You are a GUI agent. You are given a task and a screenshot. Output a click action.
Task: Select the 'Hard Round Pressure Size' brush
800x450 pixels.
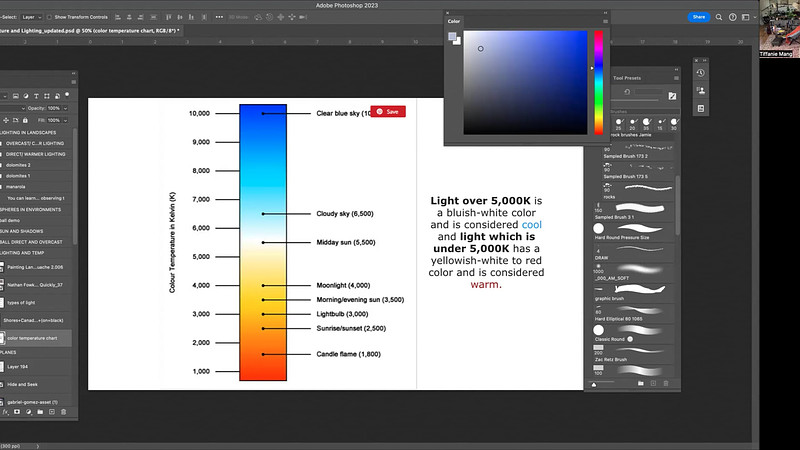click(633, 231)
